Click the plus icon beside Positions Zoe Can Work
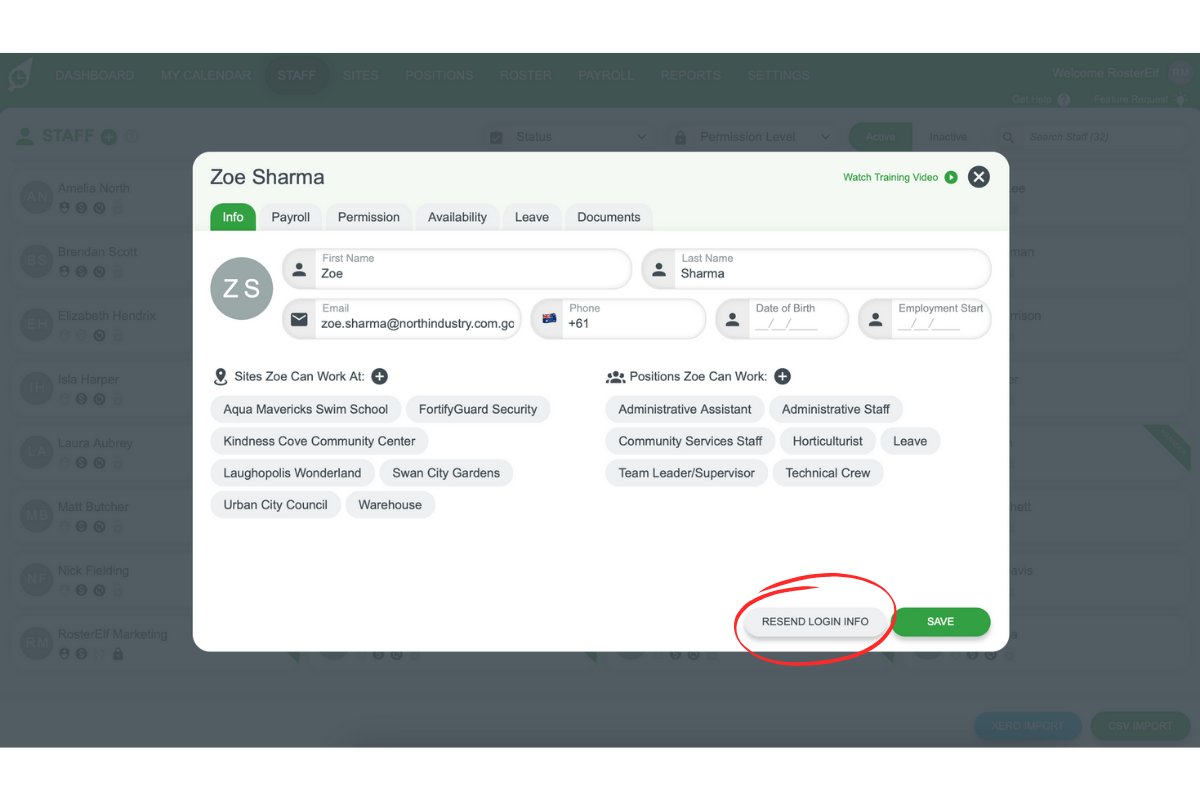The height and width of the screenshot is (800, 1200). [x=783, y=376]
